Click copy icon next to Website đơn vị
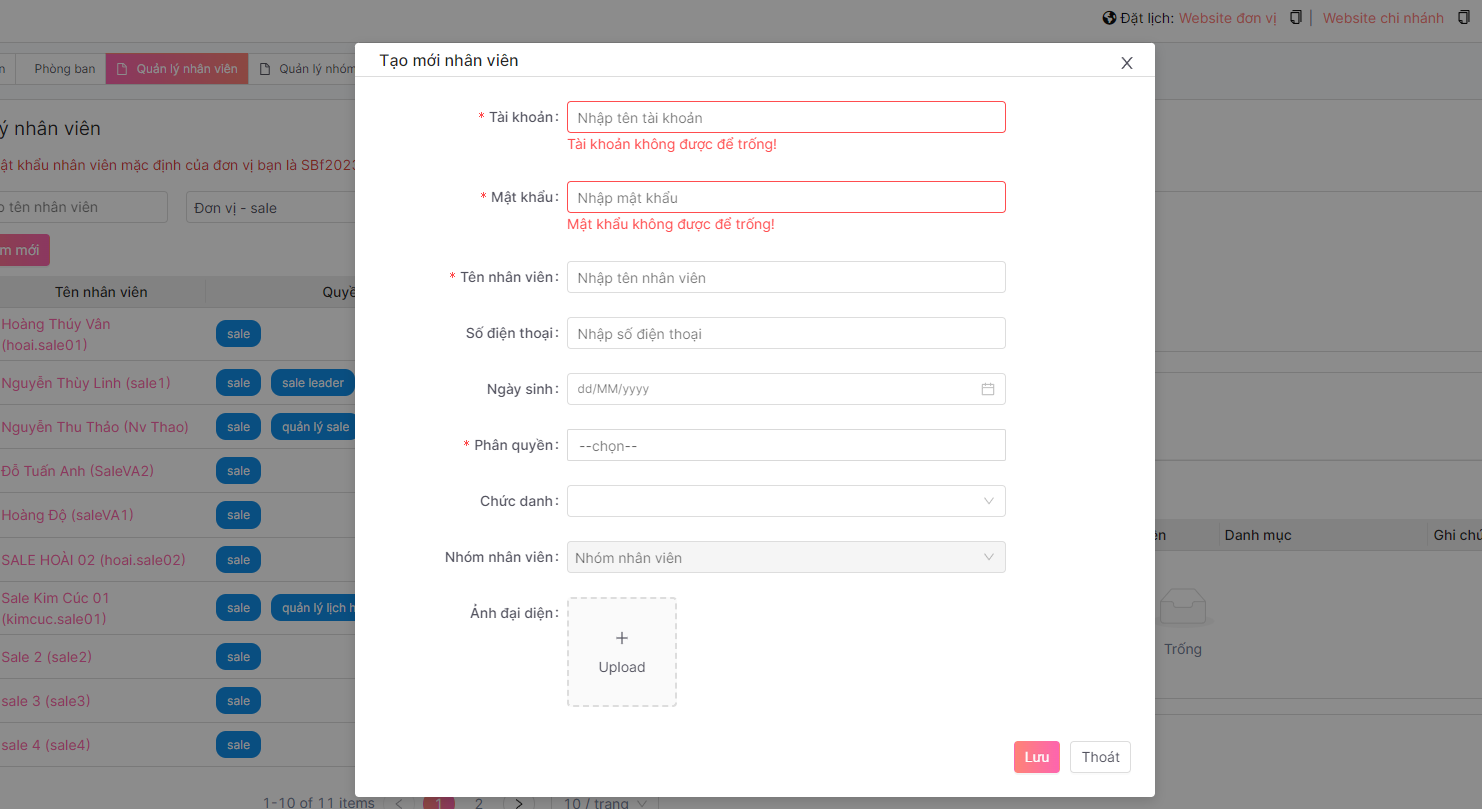This screenshot has width=1482, height=809. click(x=1295, y=18)
